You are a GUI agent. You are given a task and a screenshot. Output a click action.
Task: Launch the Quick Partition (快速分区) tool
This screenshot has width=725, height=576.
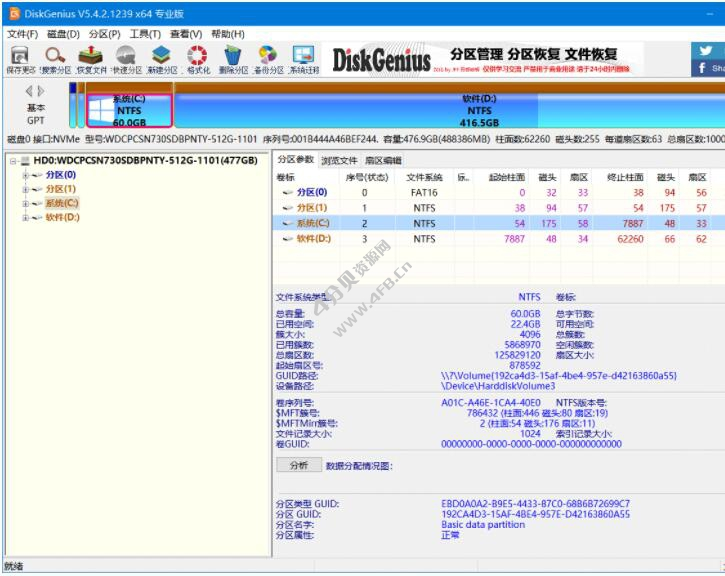tap(127, 58)
